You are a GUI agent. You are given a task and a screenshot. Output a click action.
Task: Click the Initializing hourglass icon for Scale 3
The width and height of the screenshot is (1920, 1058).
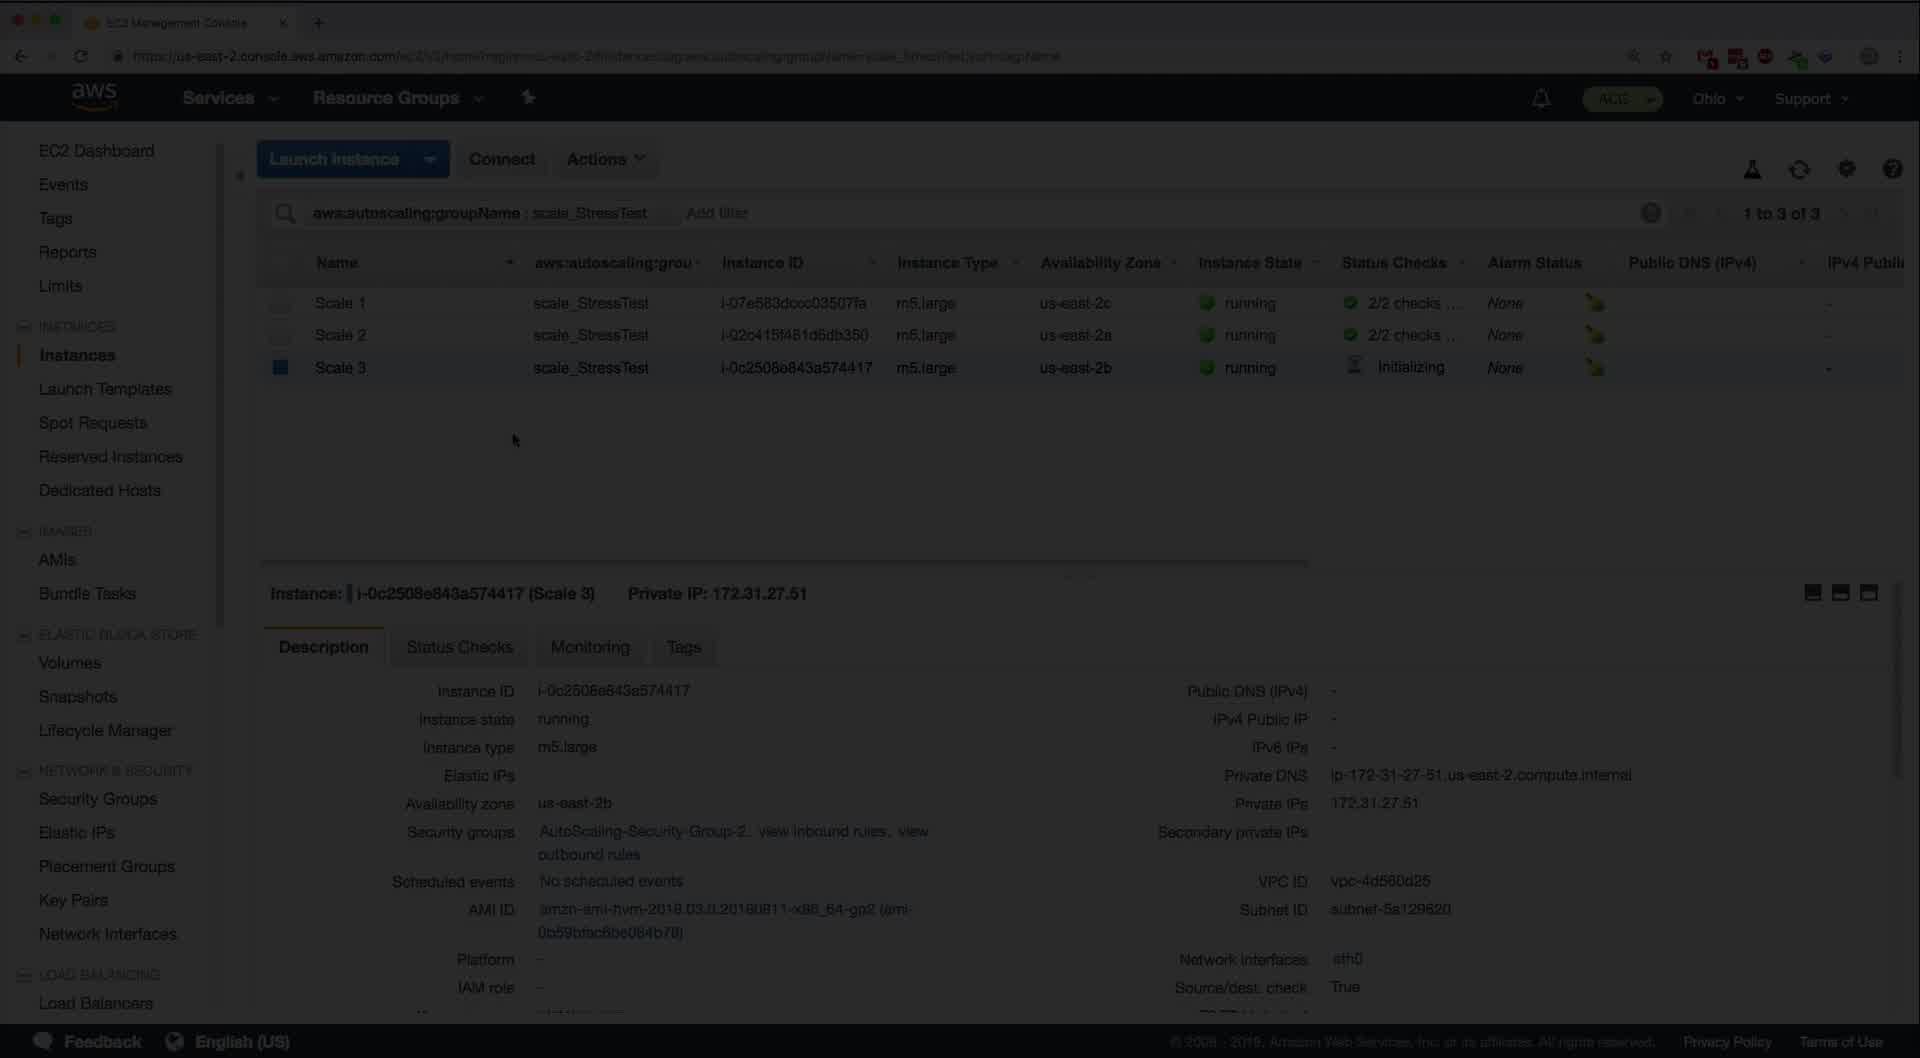point(1354,366)
